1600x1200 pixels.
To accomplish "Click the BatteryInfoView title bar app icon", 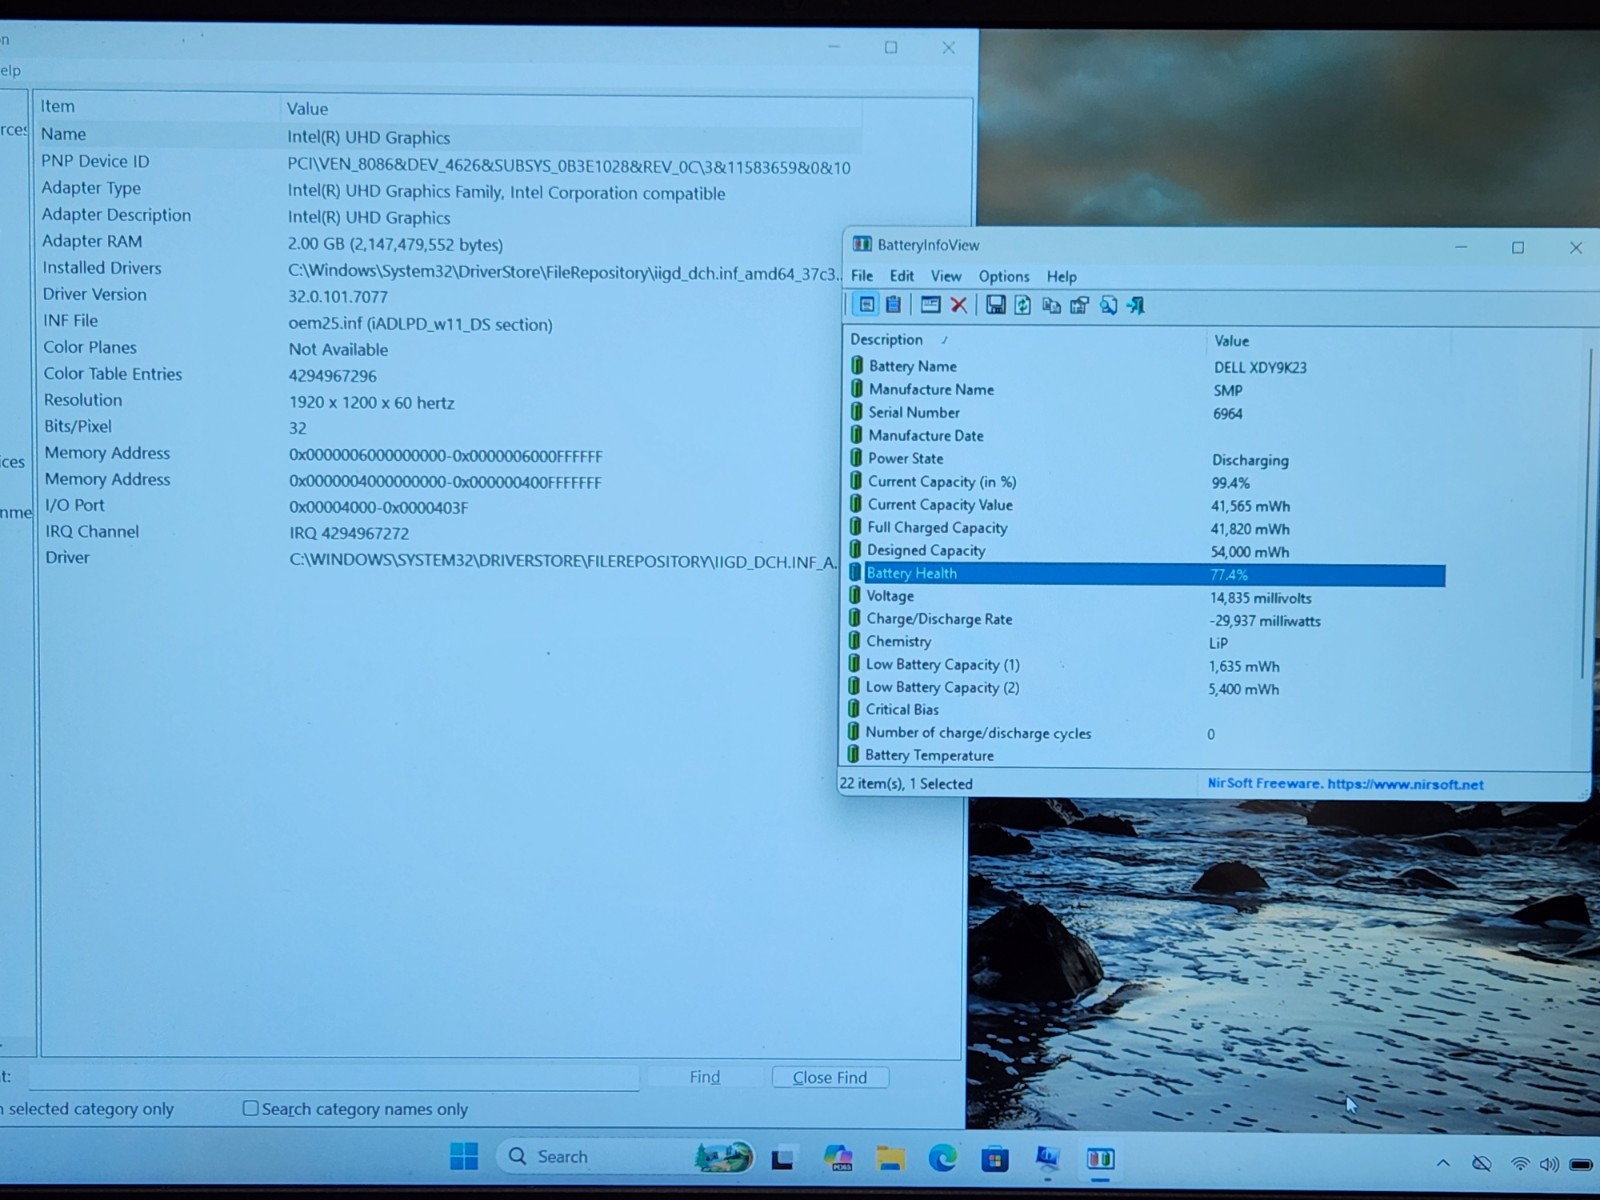I will [x=862, y=244].
